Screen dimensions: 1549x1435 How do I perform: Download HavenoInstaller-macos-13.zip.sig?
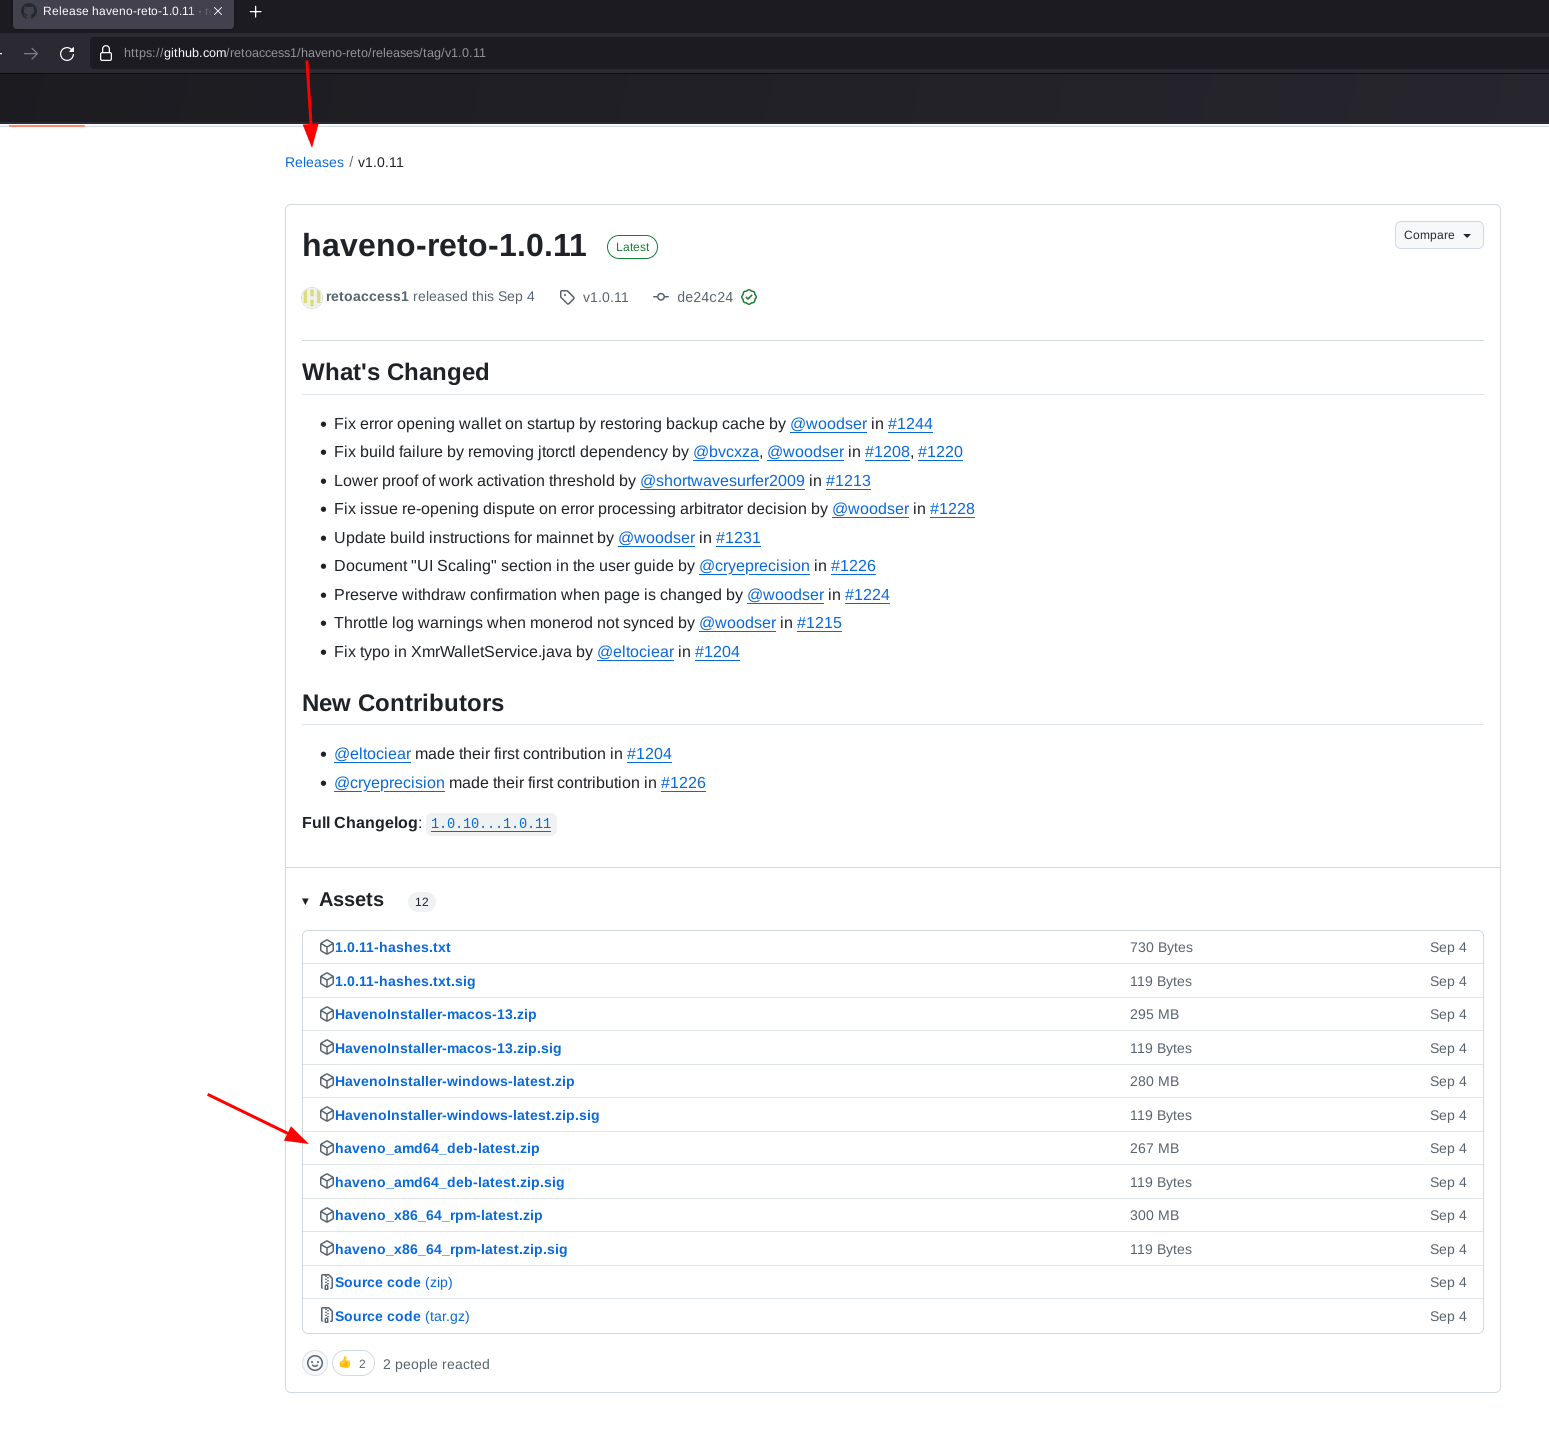coord(448,1048)
